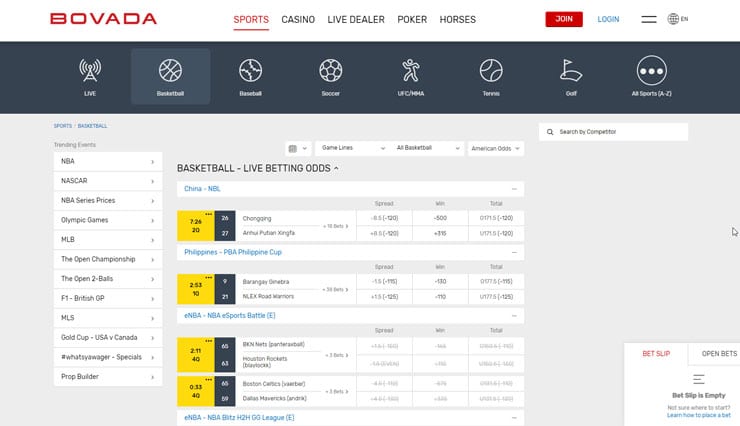
Task: Open The Open 2-Balls trending item
Action: click(x=108, y=279)
